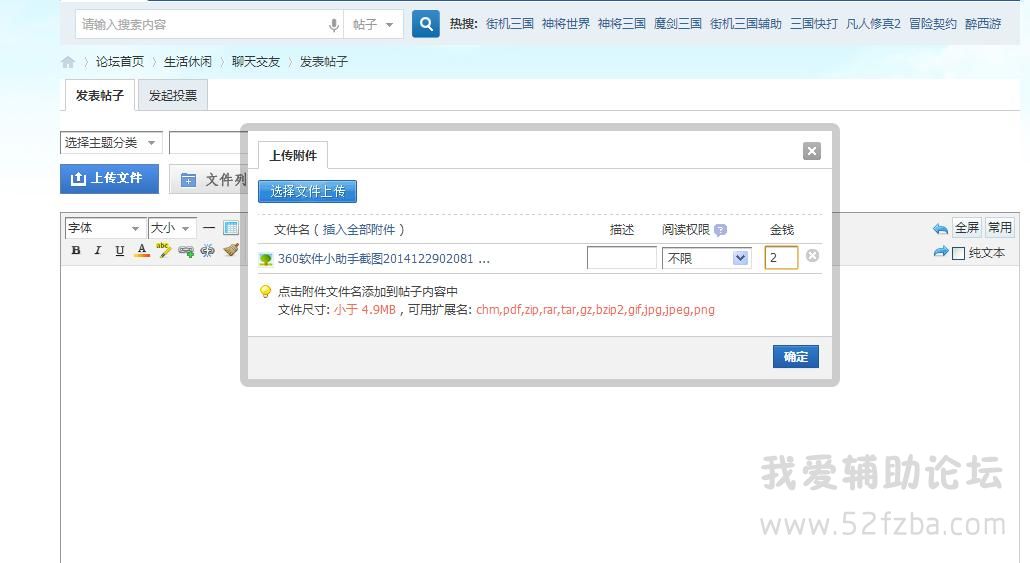Insert a horizontal line in the editor
Viewport: 1030px width, 563px height.
coord(209,228)
